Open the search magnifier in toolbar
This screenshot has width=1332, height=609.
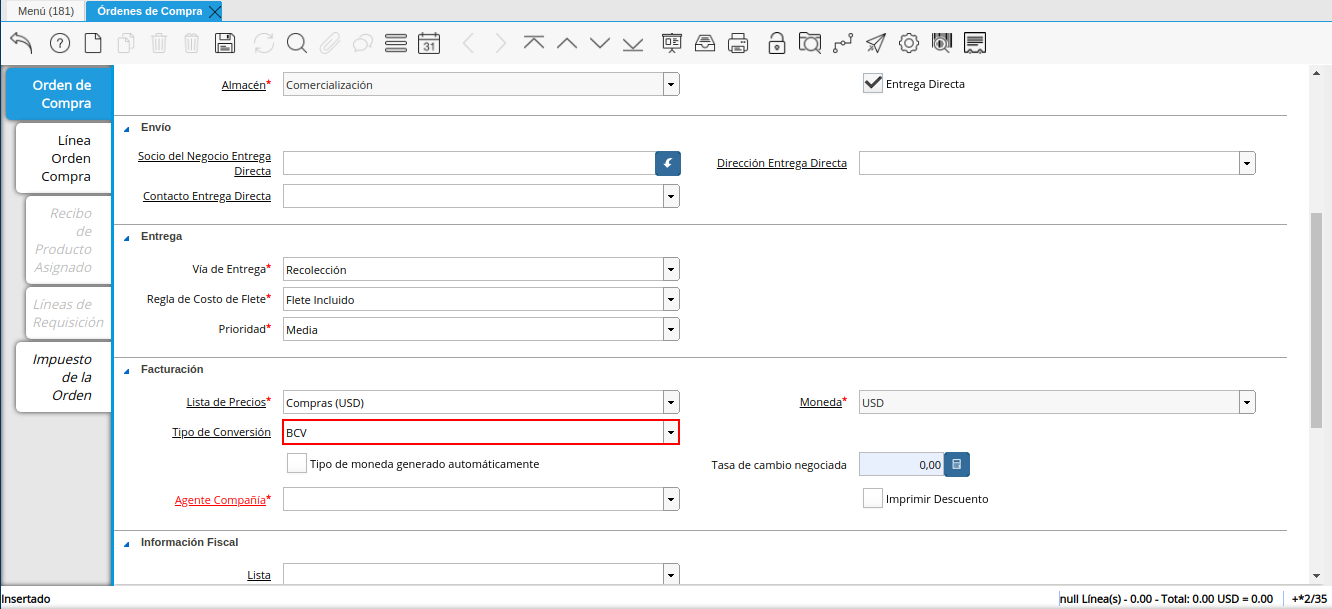(296, 43)
